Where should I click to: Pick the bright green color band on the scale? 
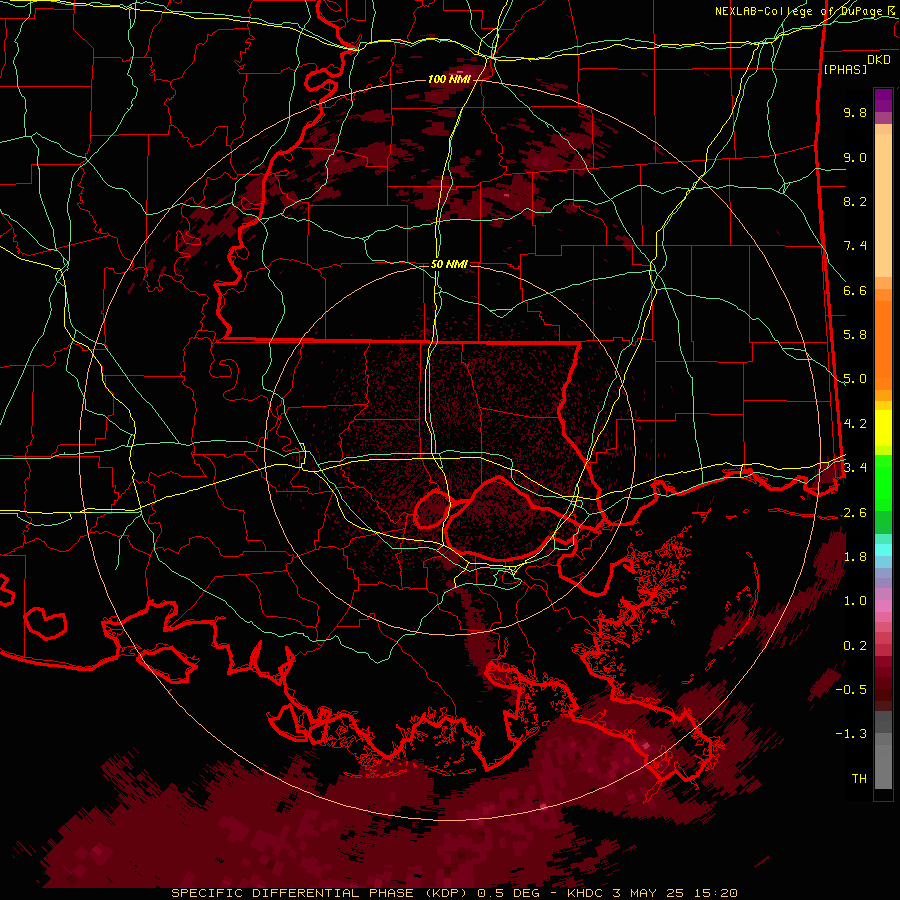pyautogui.click(x=883, y=483)
